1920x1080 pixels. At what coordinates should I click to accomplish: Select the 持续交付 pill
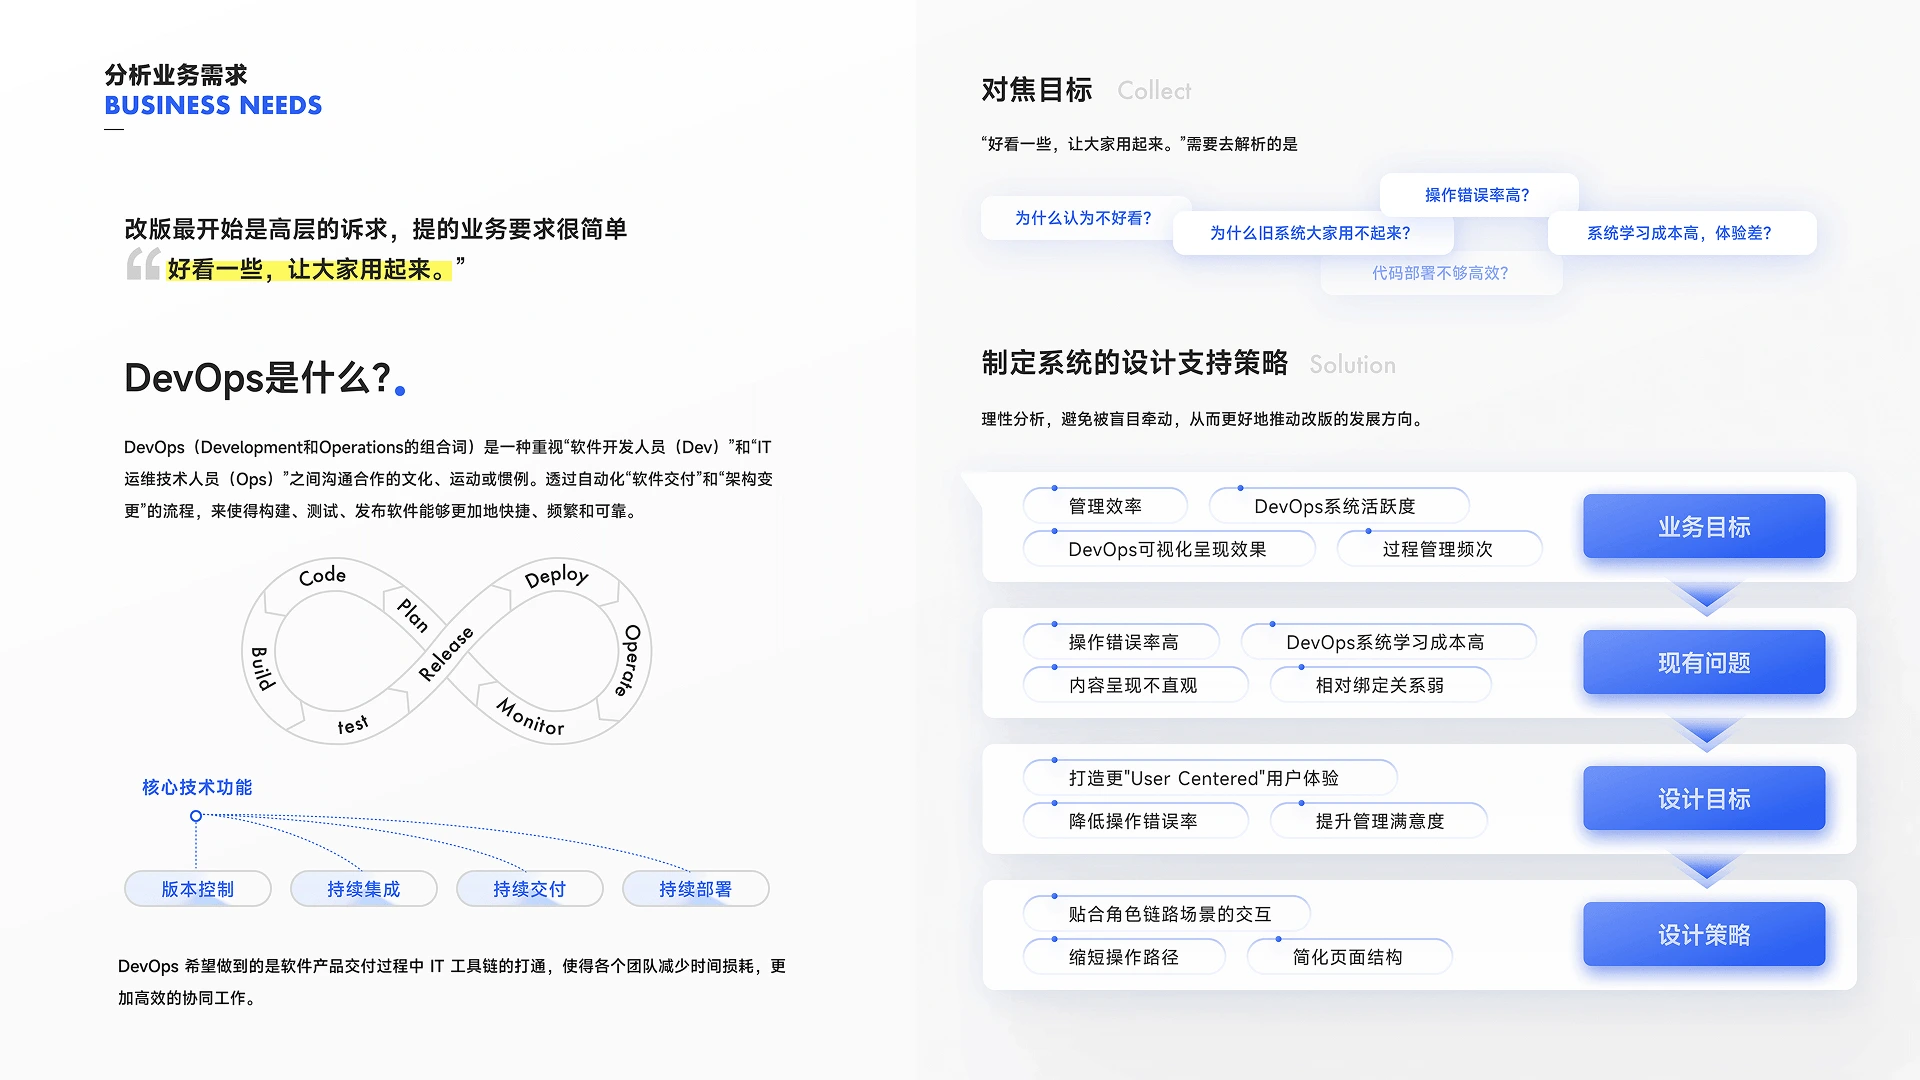(x=530, y=889)
